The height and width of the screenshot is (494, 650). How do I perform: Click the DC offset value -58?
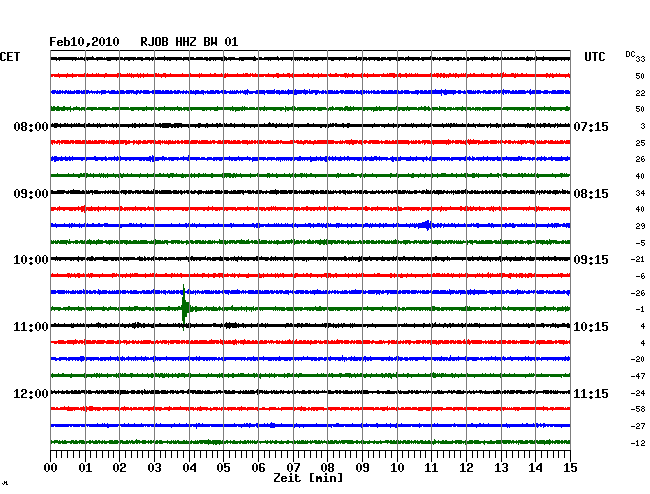pyautogui.click(x=638, y=409)
